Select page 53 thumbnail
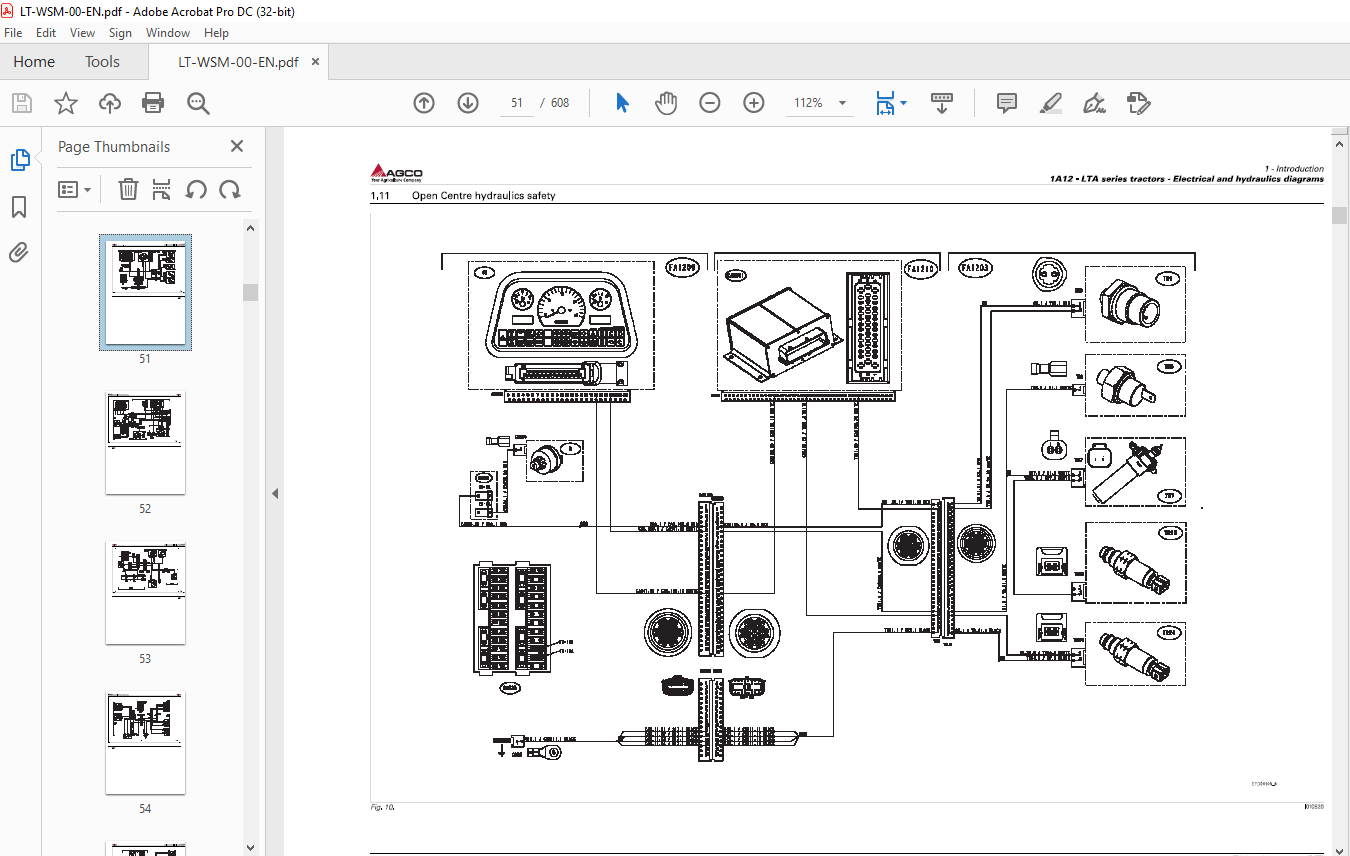The width and height of the screenshot is (1350, 856). tap(145, 593)
